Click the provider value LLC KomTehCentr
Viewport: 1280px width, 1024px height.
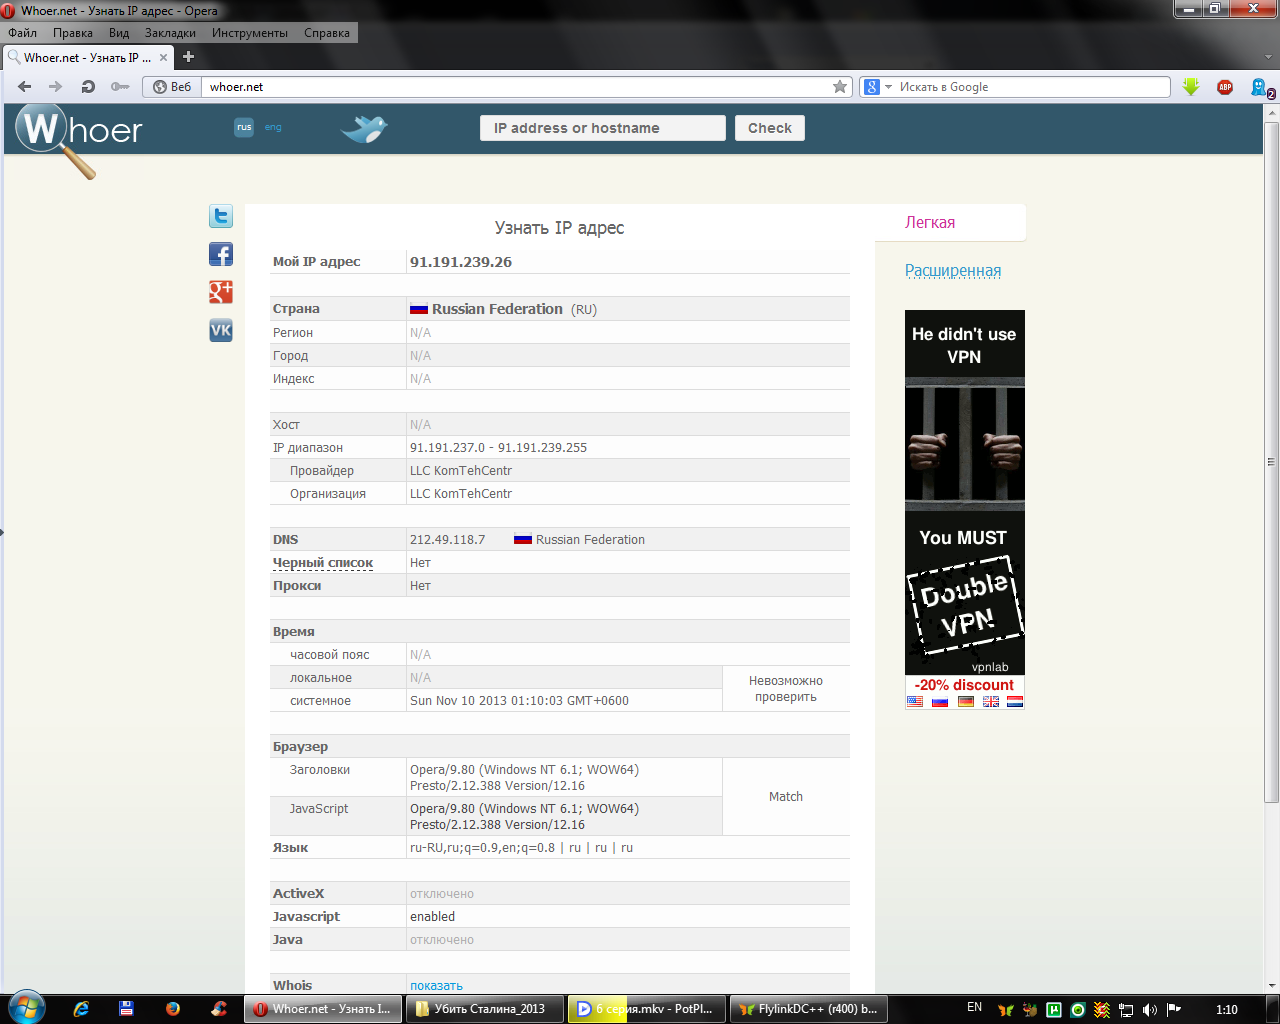click(x=461, y=471)
